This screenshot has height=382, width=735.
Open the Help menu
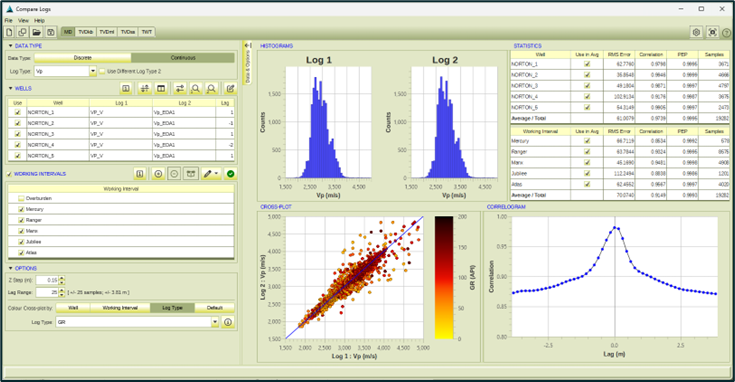(39, 21)
